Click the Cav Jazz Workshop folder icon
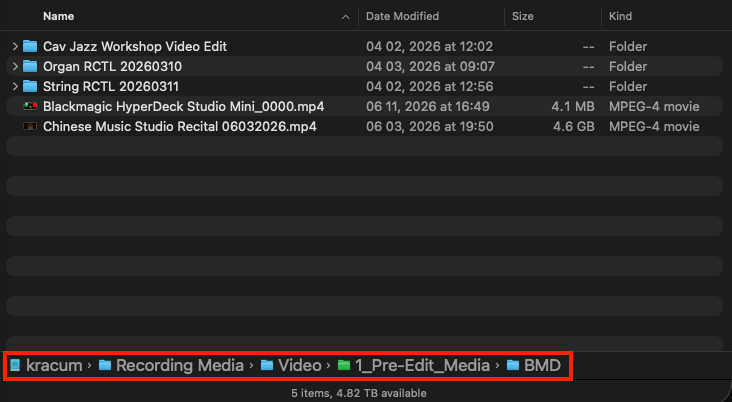 click(30, 46)
